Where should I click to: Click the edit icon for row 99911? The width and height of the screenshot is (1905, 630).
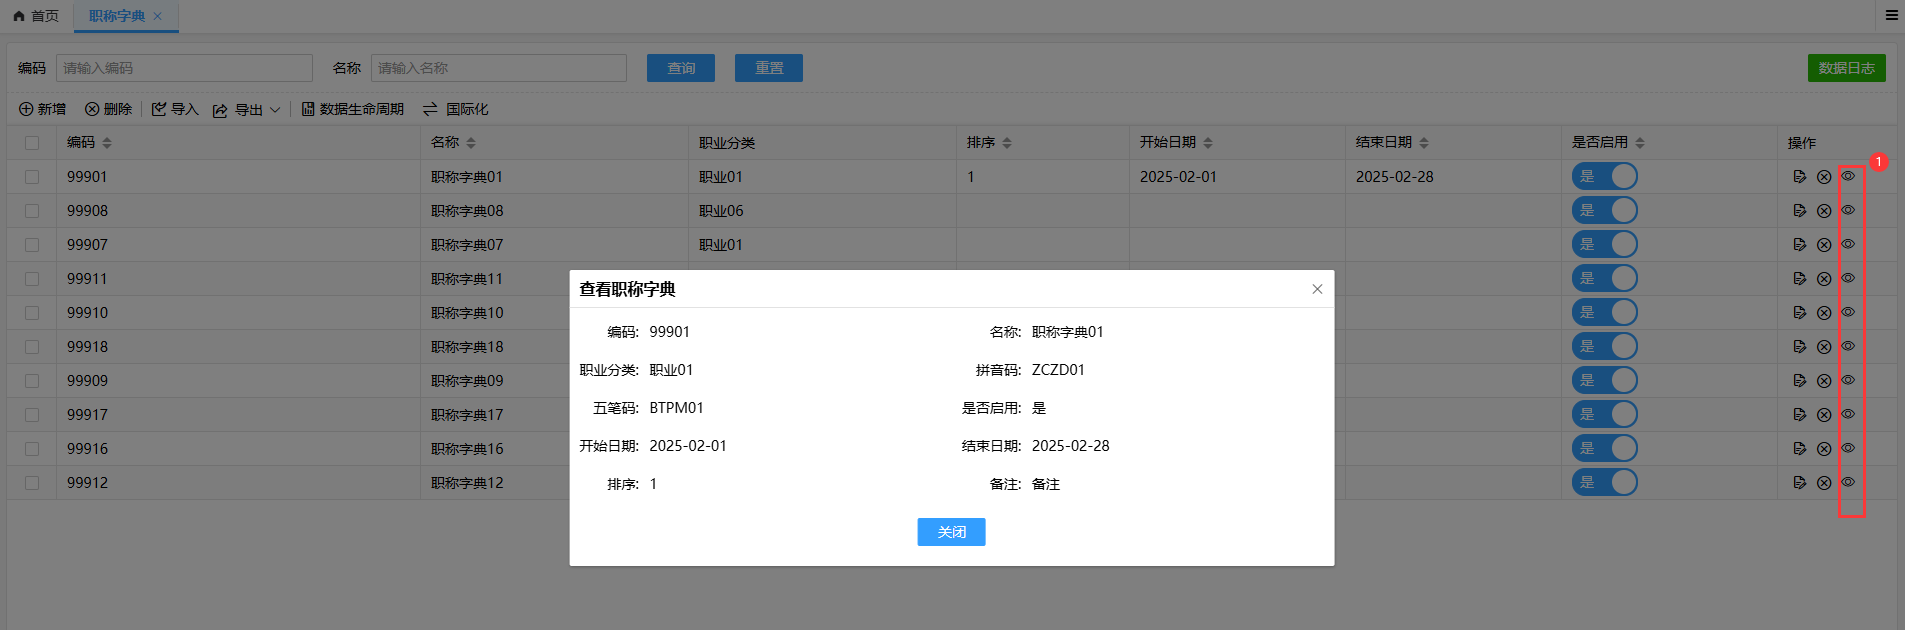pyautogui.click(x=1800, y=279)
